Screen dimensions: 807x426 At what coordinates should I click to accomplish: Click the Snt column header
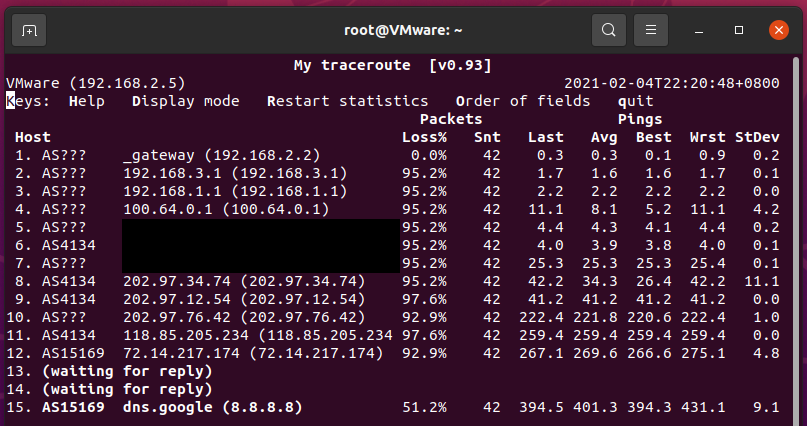point(487,137)
